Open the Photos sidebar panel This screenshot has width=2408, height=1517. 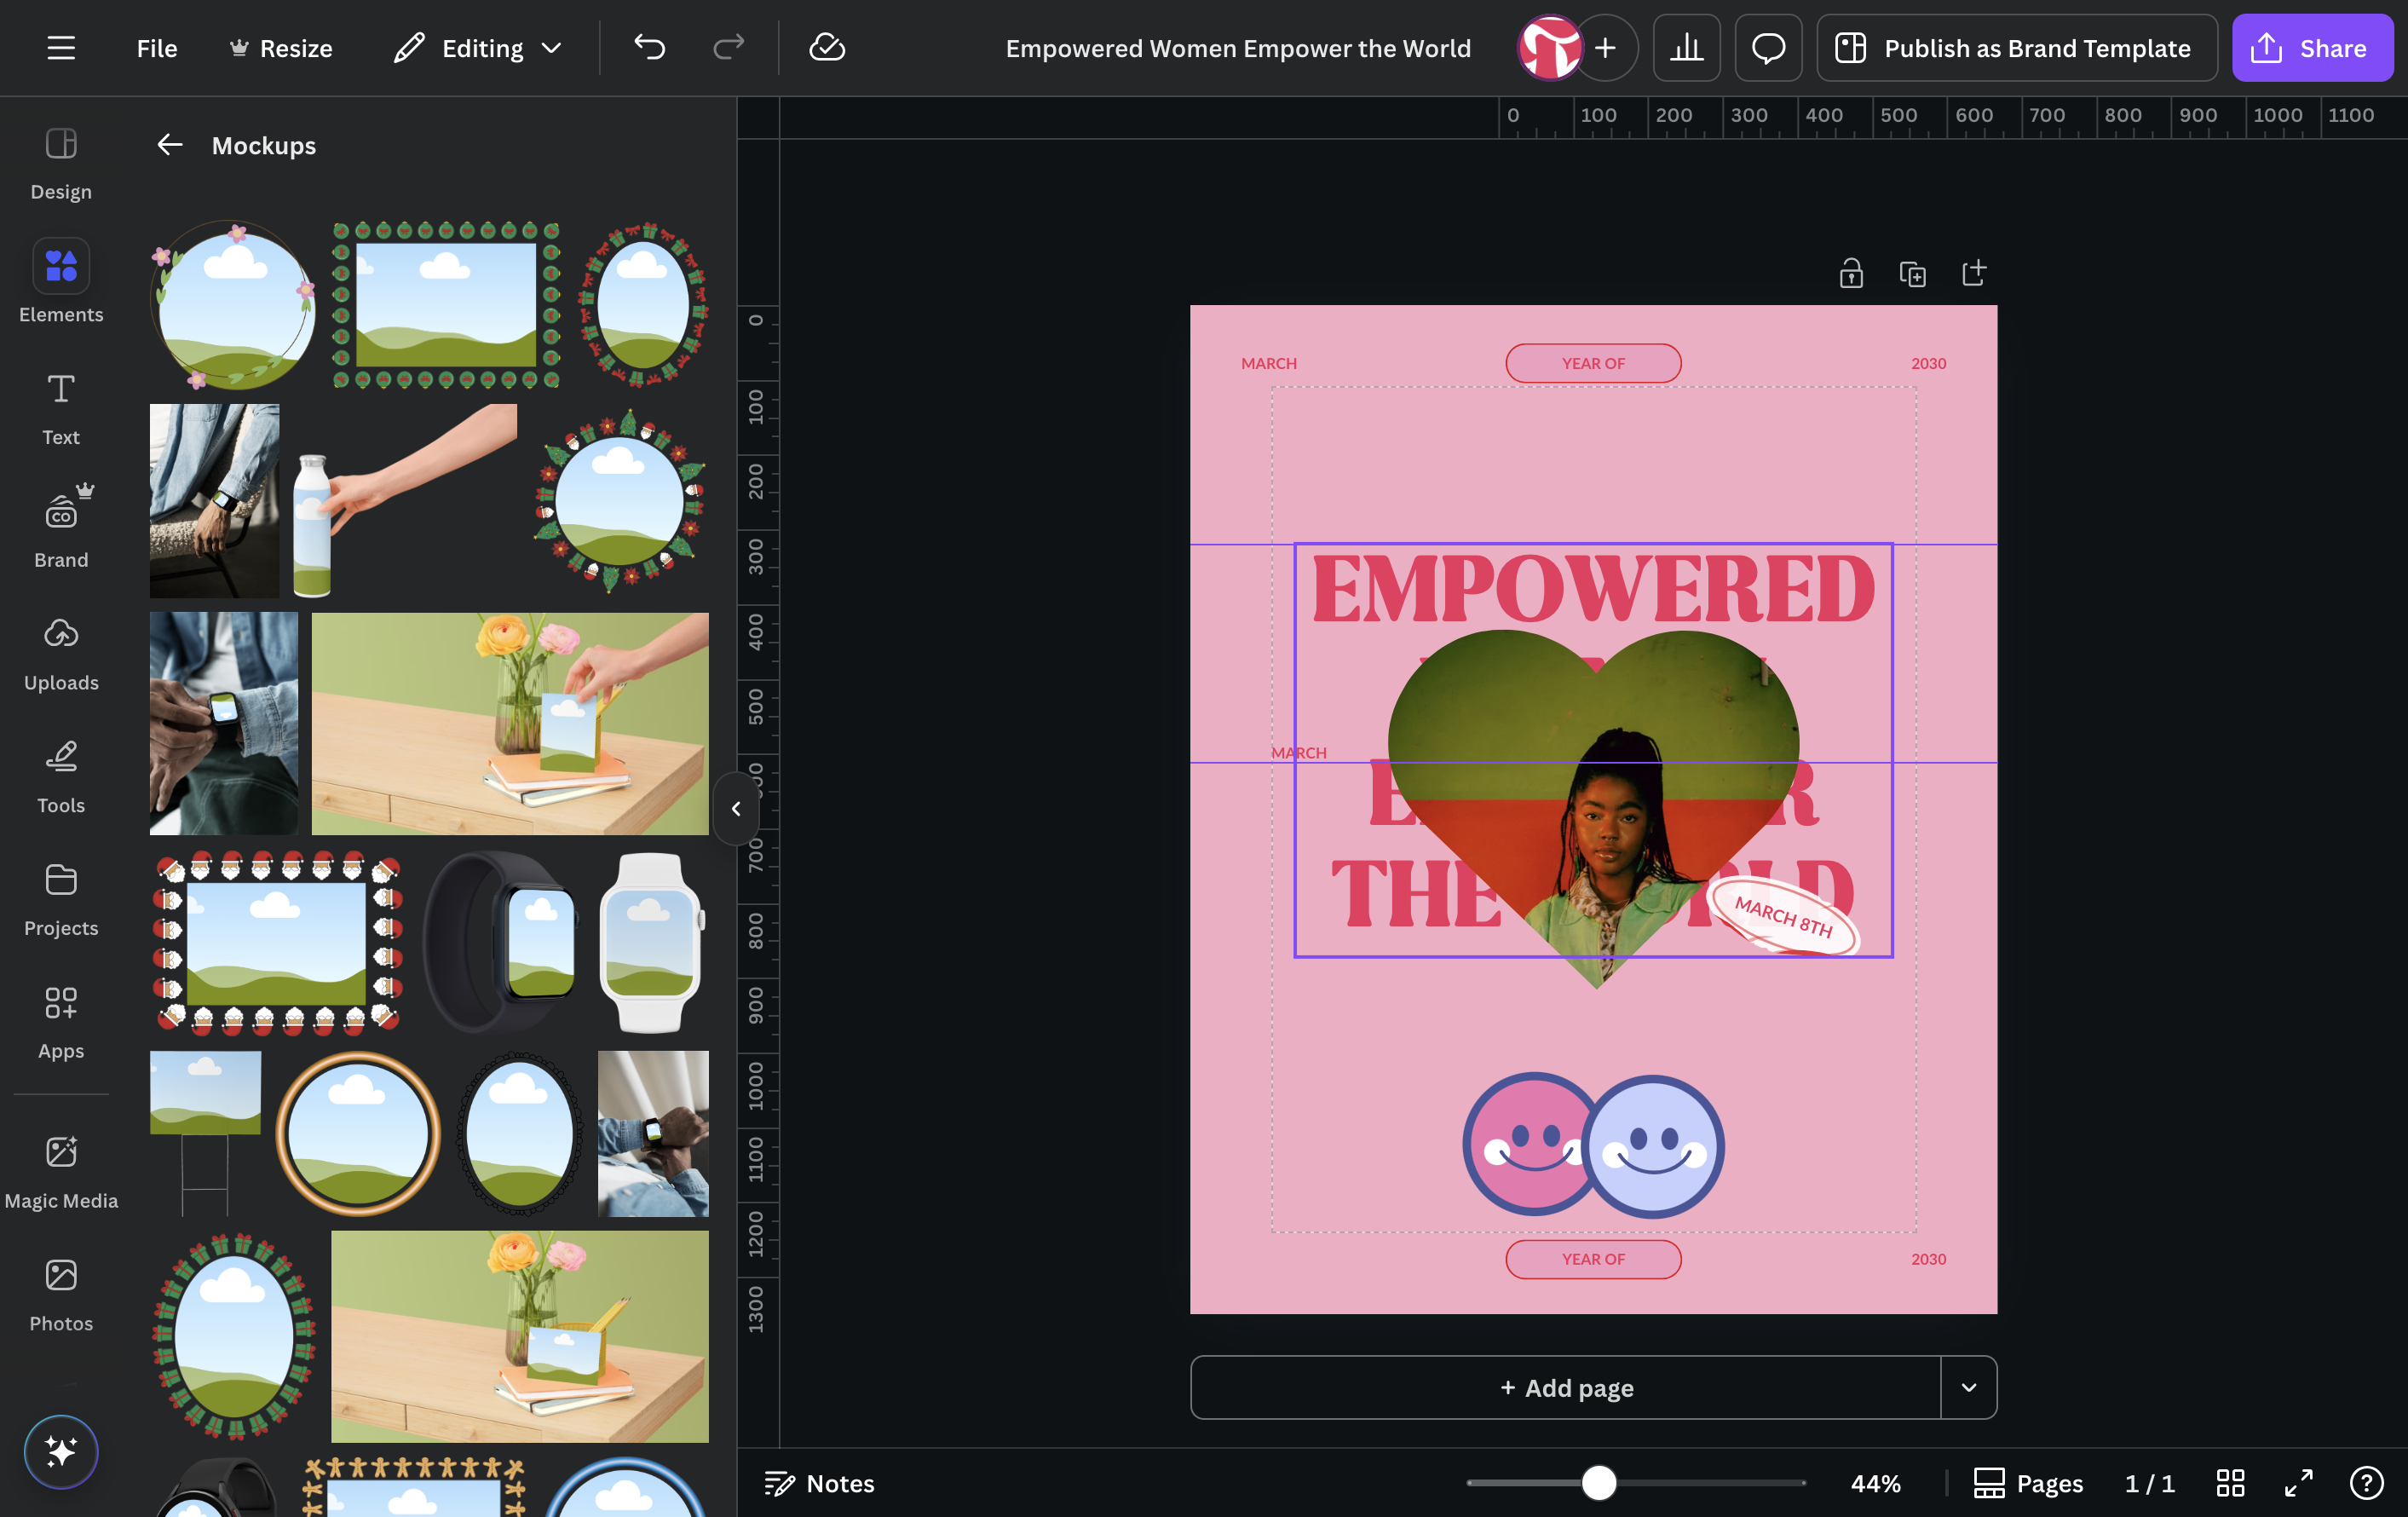click(61, 1294)
